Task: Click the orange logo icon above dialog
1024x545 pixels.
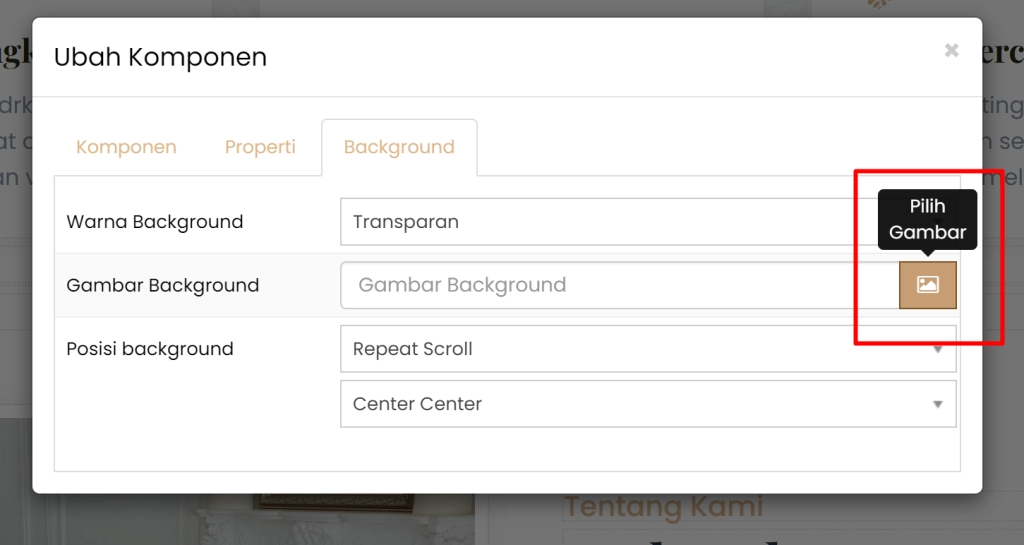Action: coord(877,5)
